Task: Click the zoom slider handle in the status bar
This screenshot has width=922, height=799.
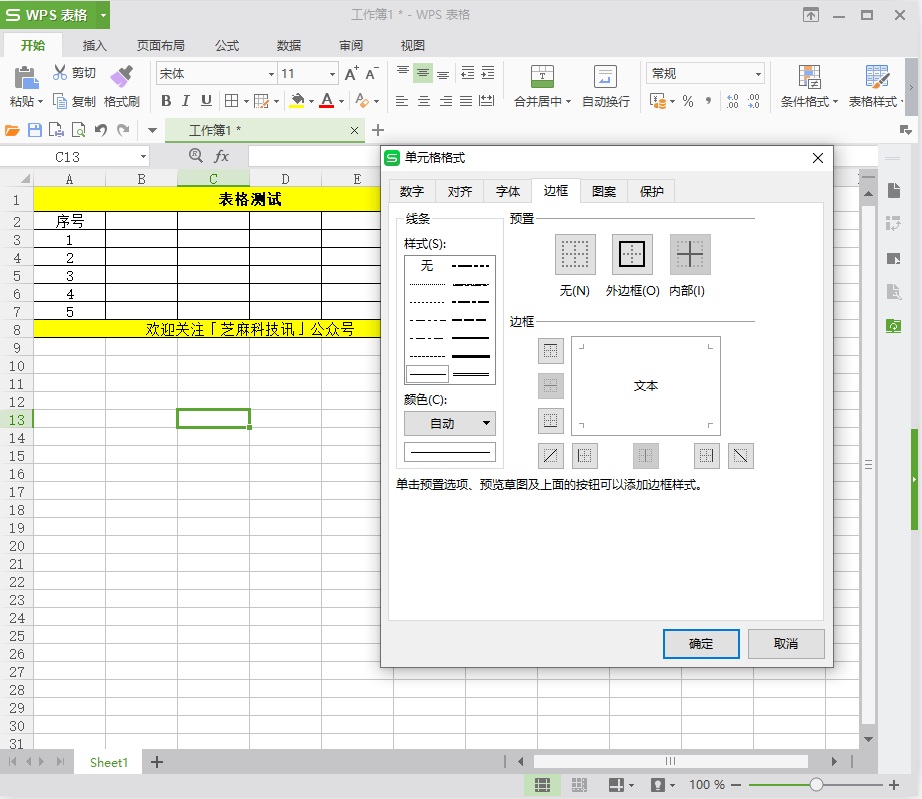Action: pos(816,784)
